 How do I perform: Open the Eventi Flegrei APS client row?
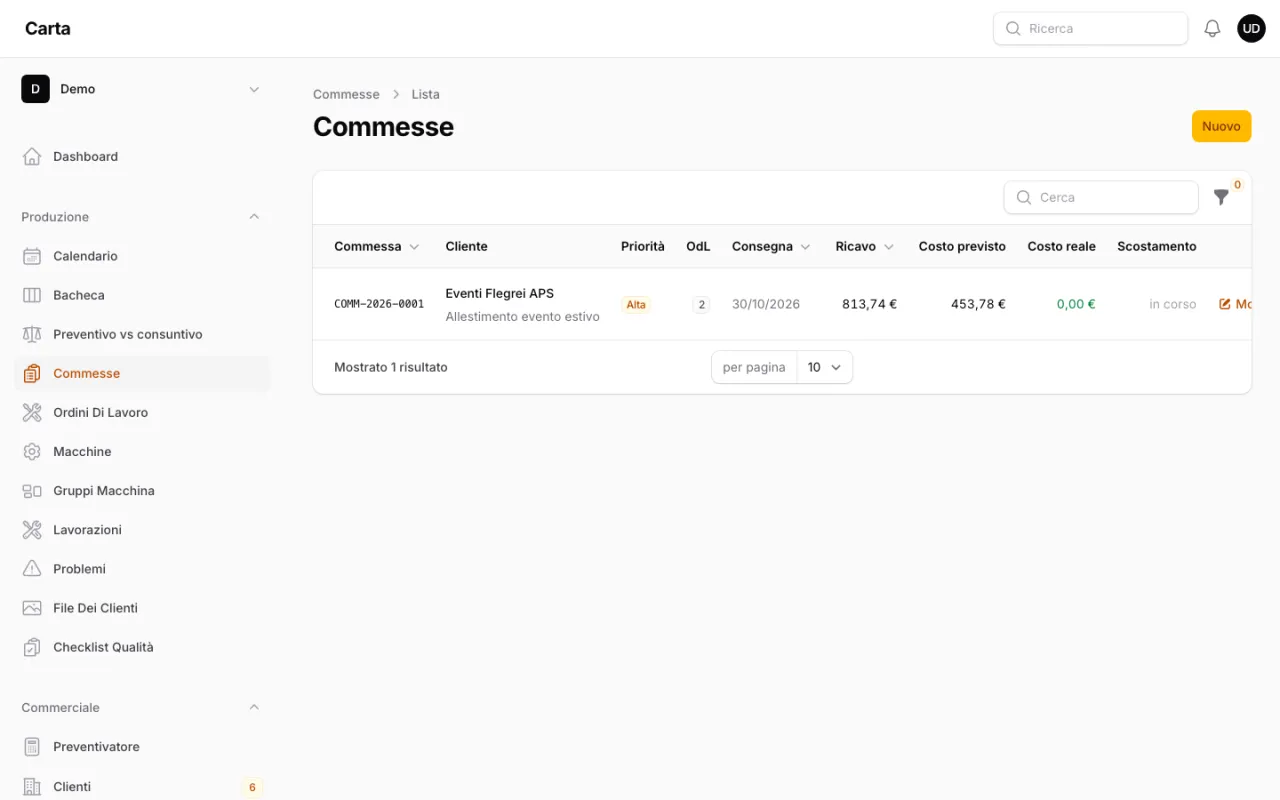[782, 304]
